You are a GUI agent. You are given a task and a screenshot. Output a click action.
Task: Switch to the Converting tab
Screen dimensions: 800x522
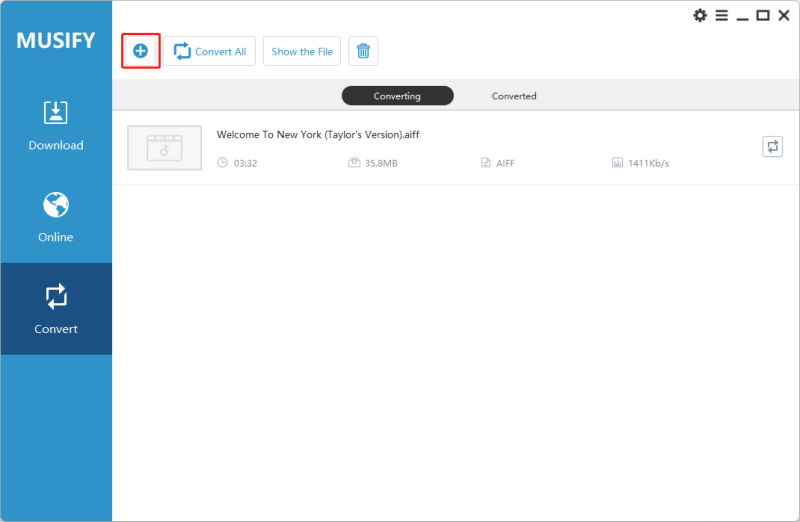(397, 96)
